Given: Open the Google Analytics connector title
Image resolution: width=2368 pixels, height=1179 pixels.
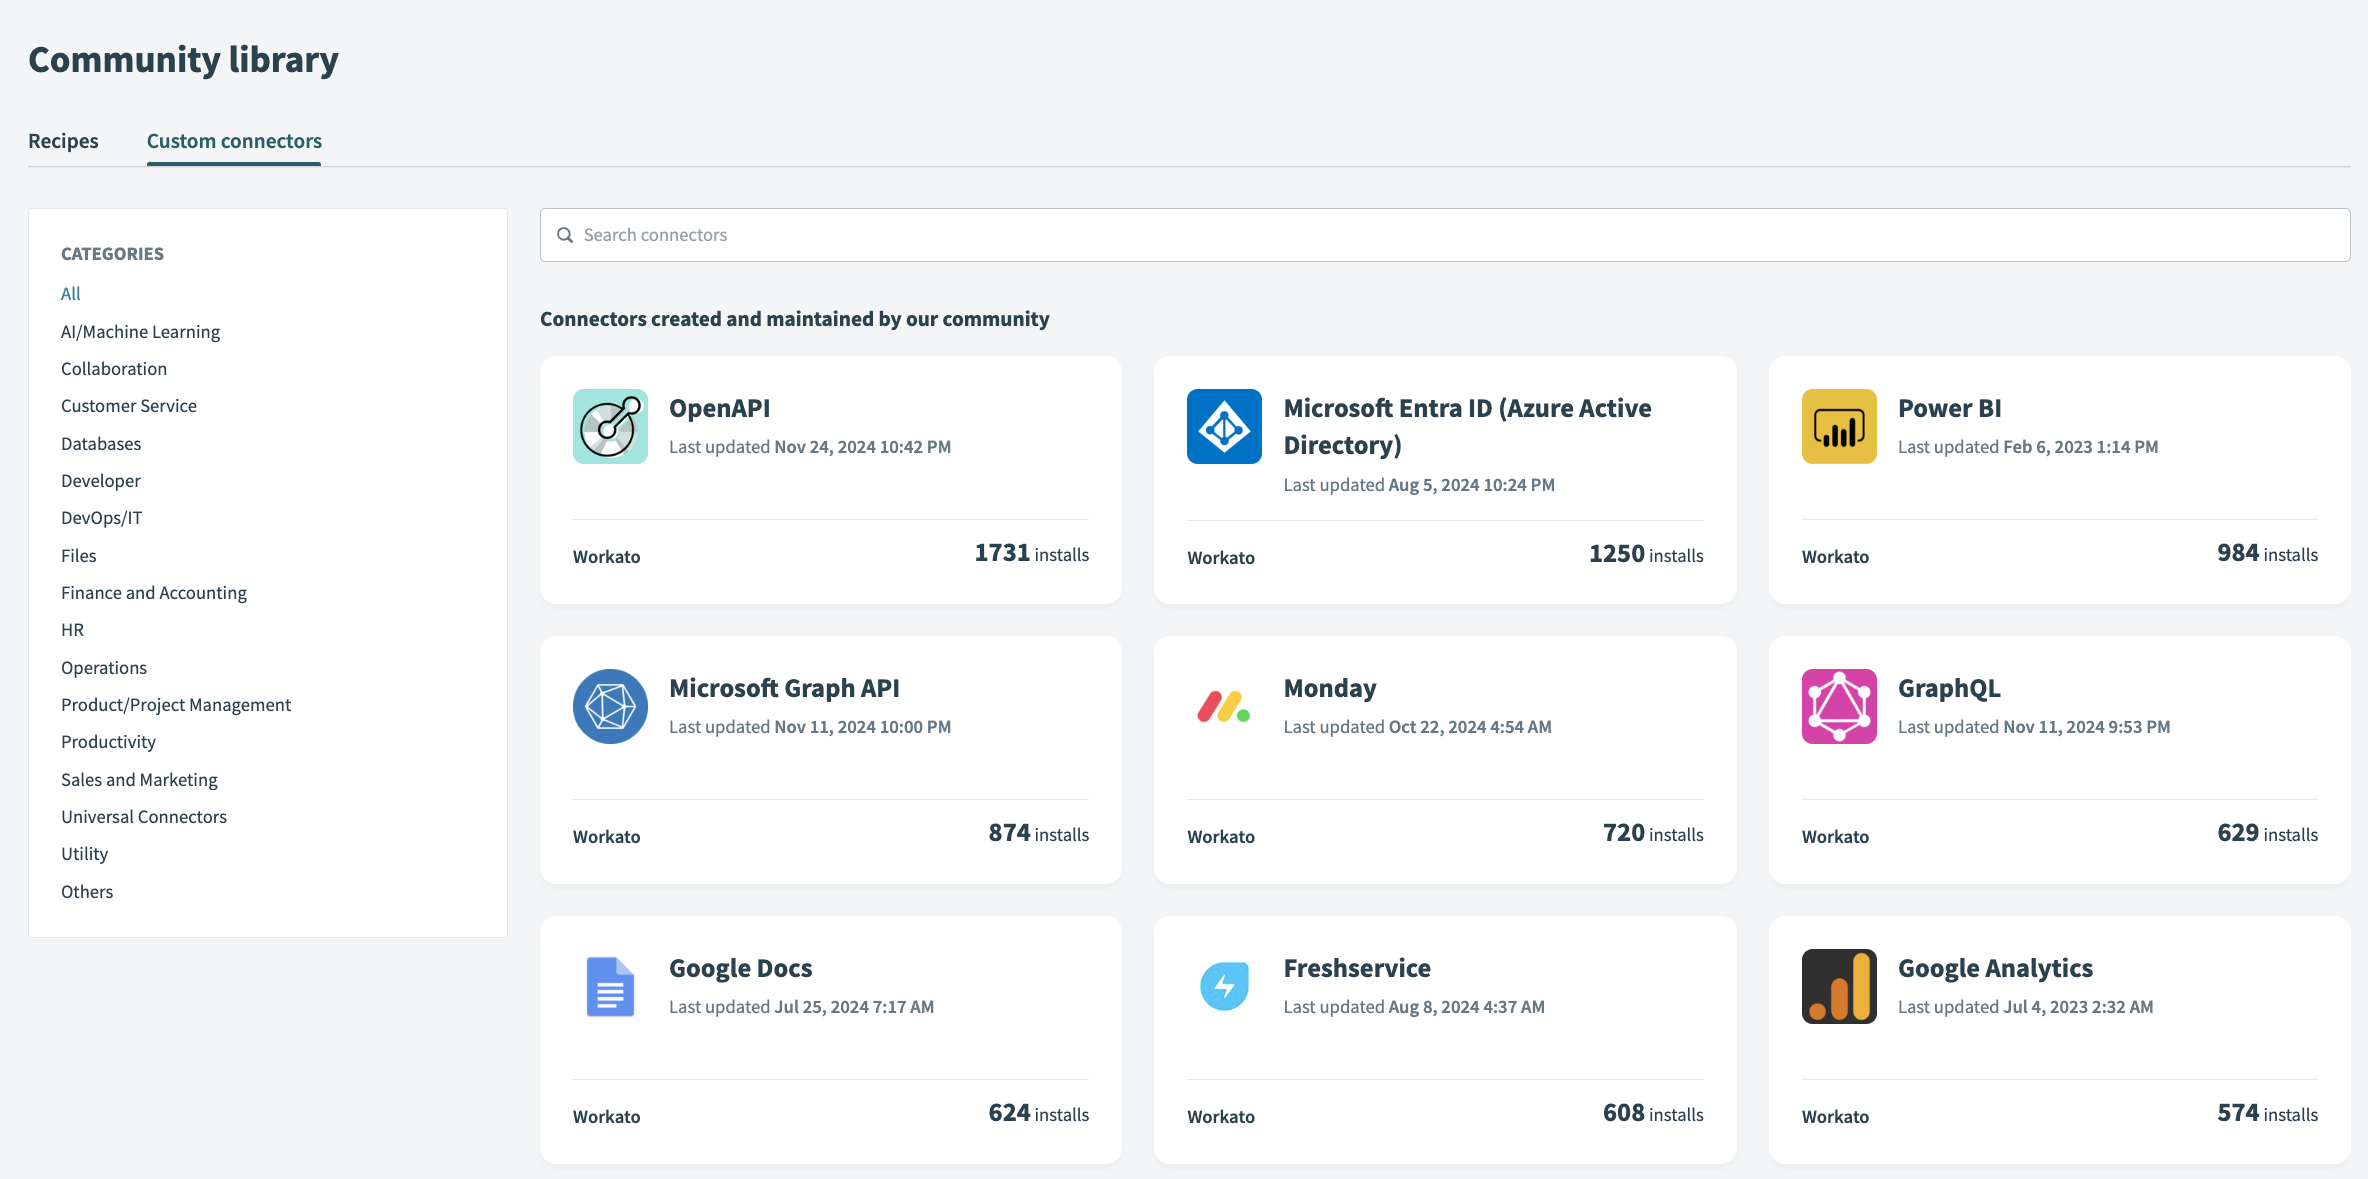Looking at the screenshot, I should click(1994, 968).
